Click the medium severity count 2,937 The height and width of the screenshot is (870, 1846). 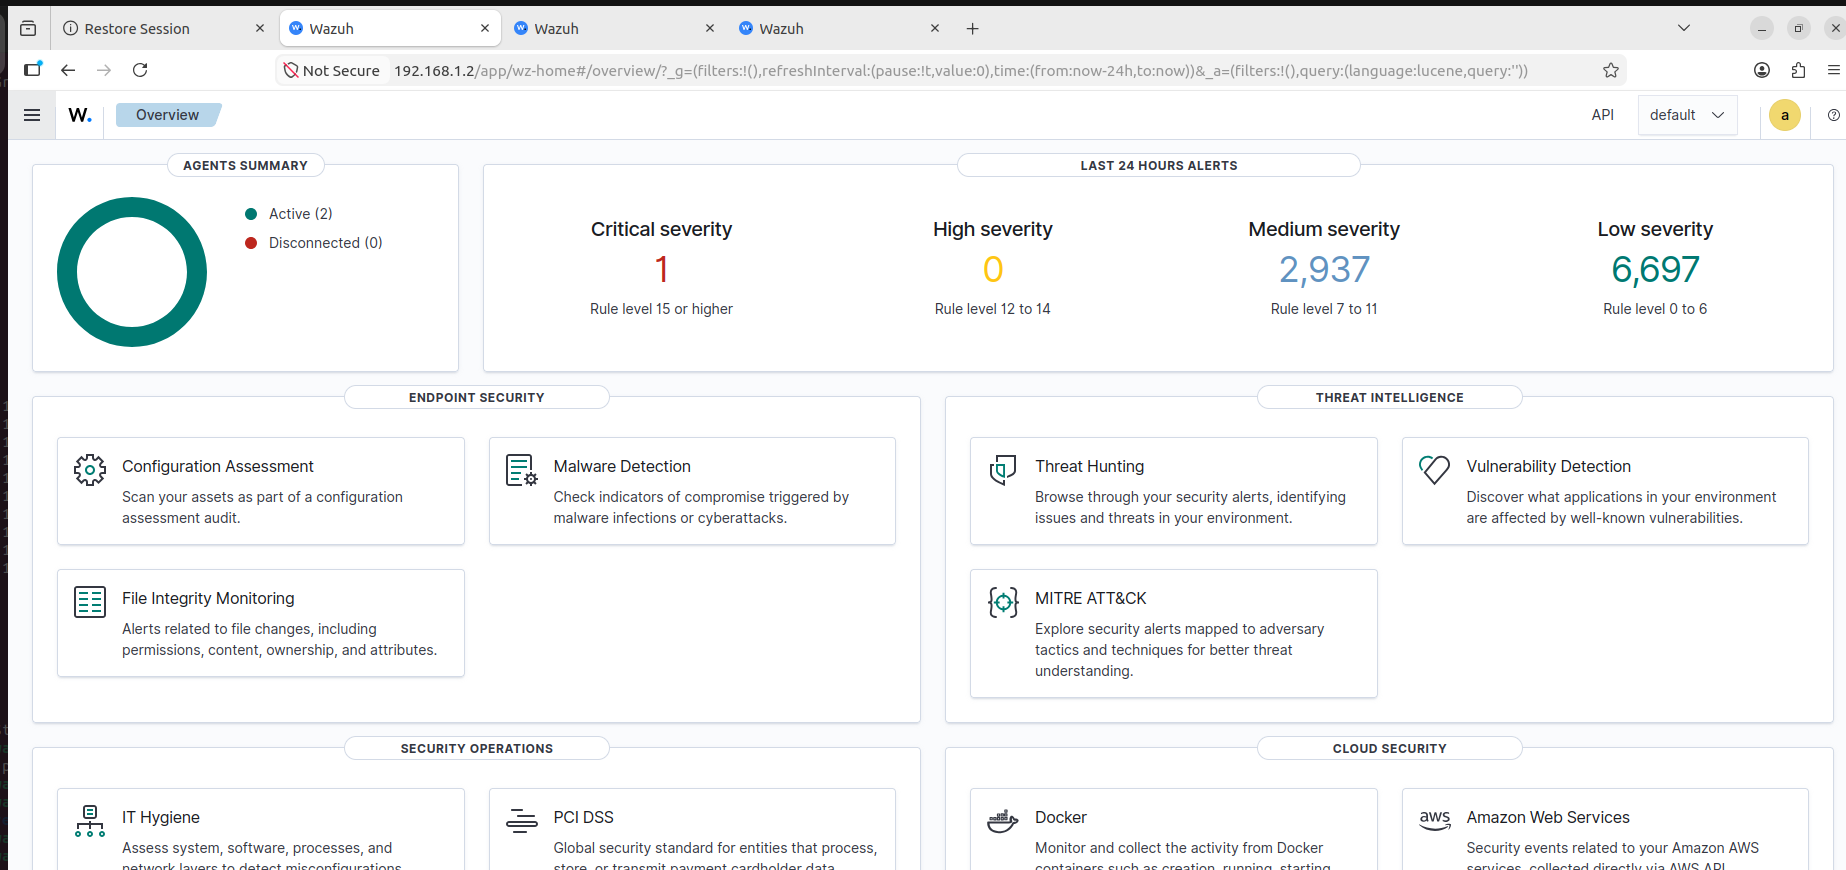coord(1324,269)
